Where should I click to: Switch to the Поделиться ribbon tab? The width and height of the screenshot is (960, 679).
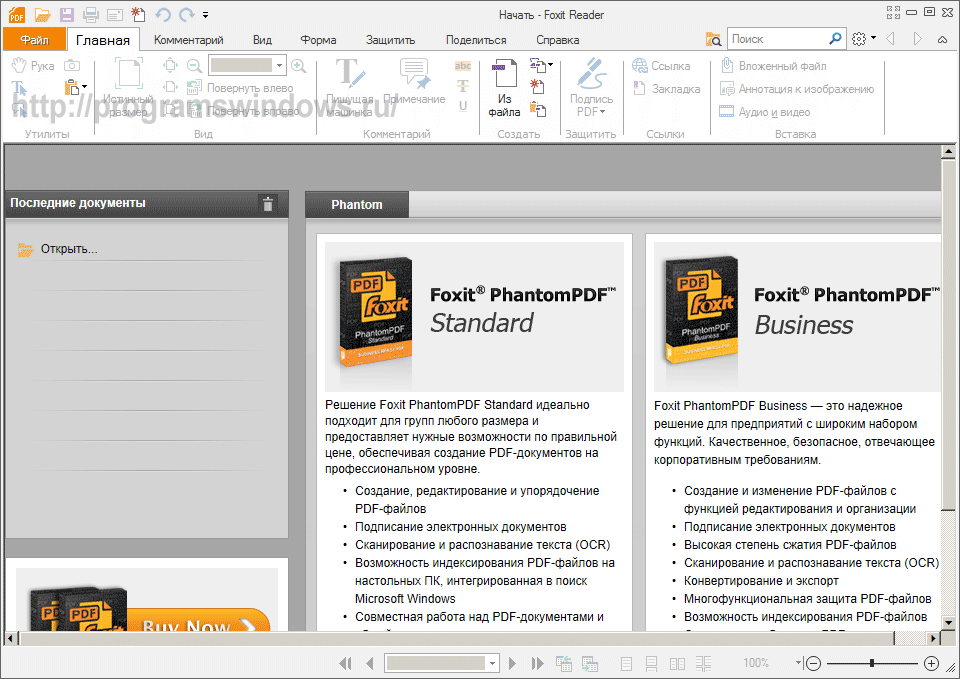click(476, 40)
